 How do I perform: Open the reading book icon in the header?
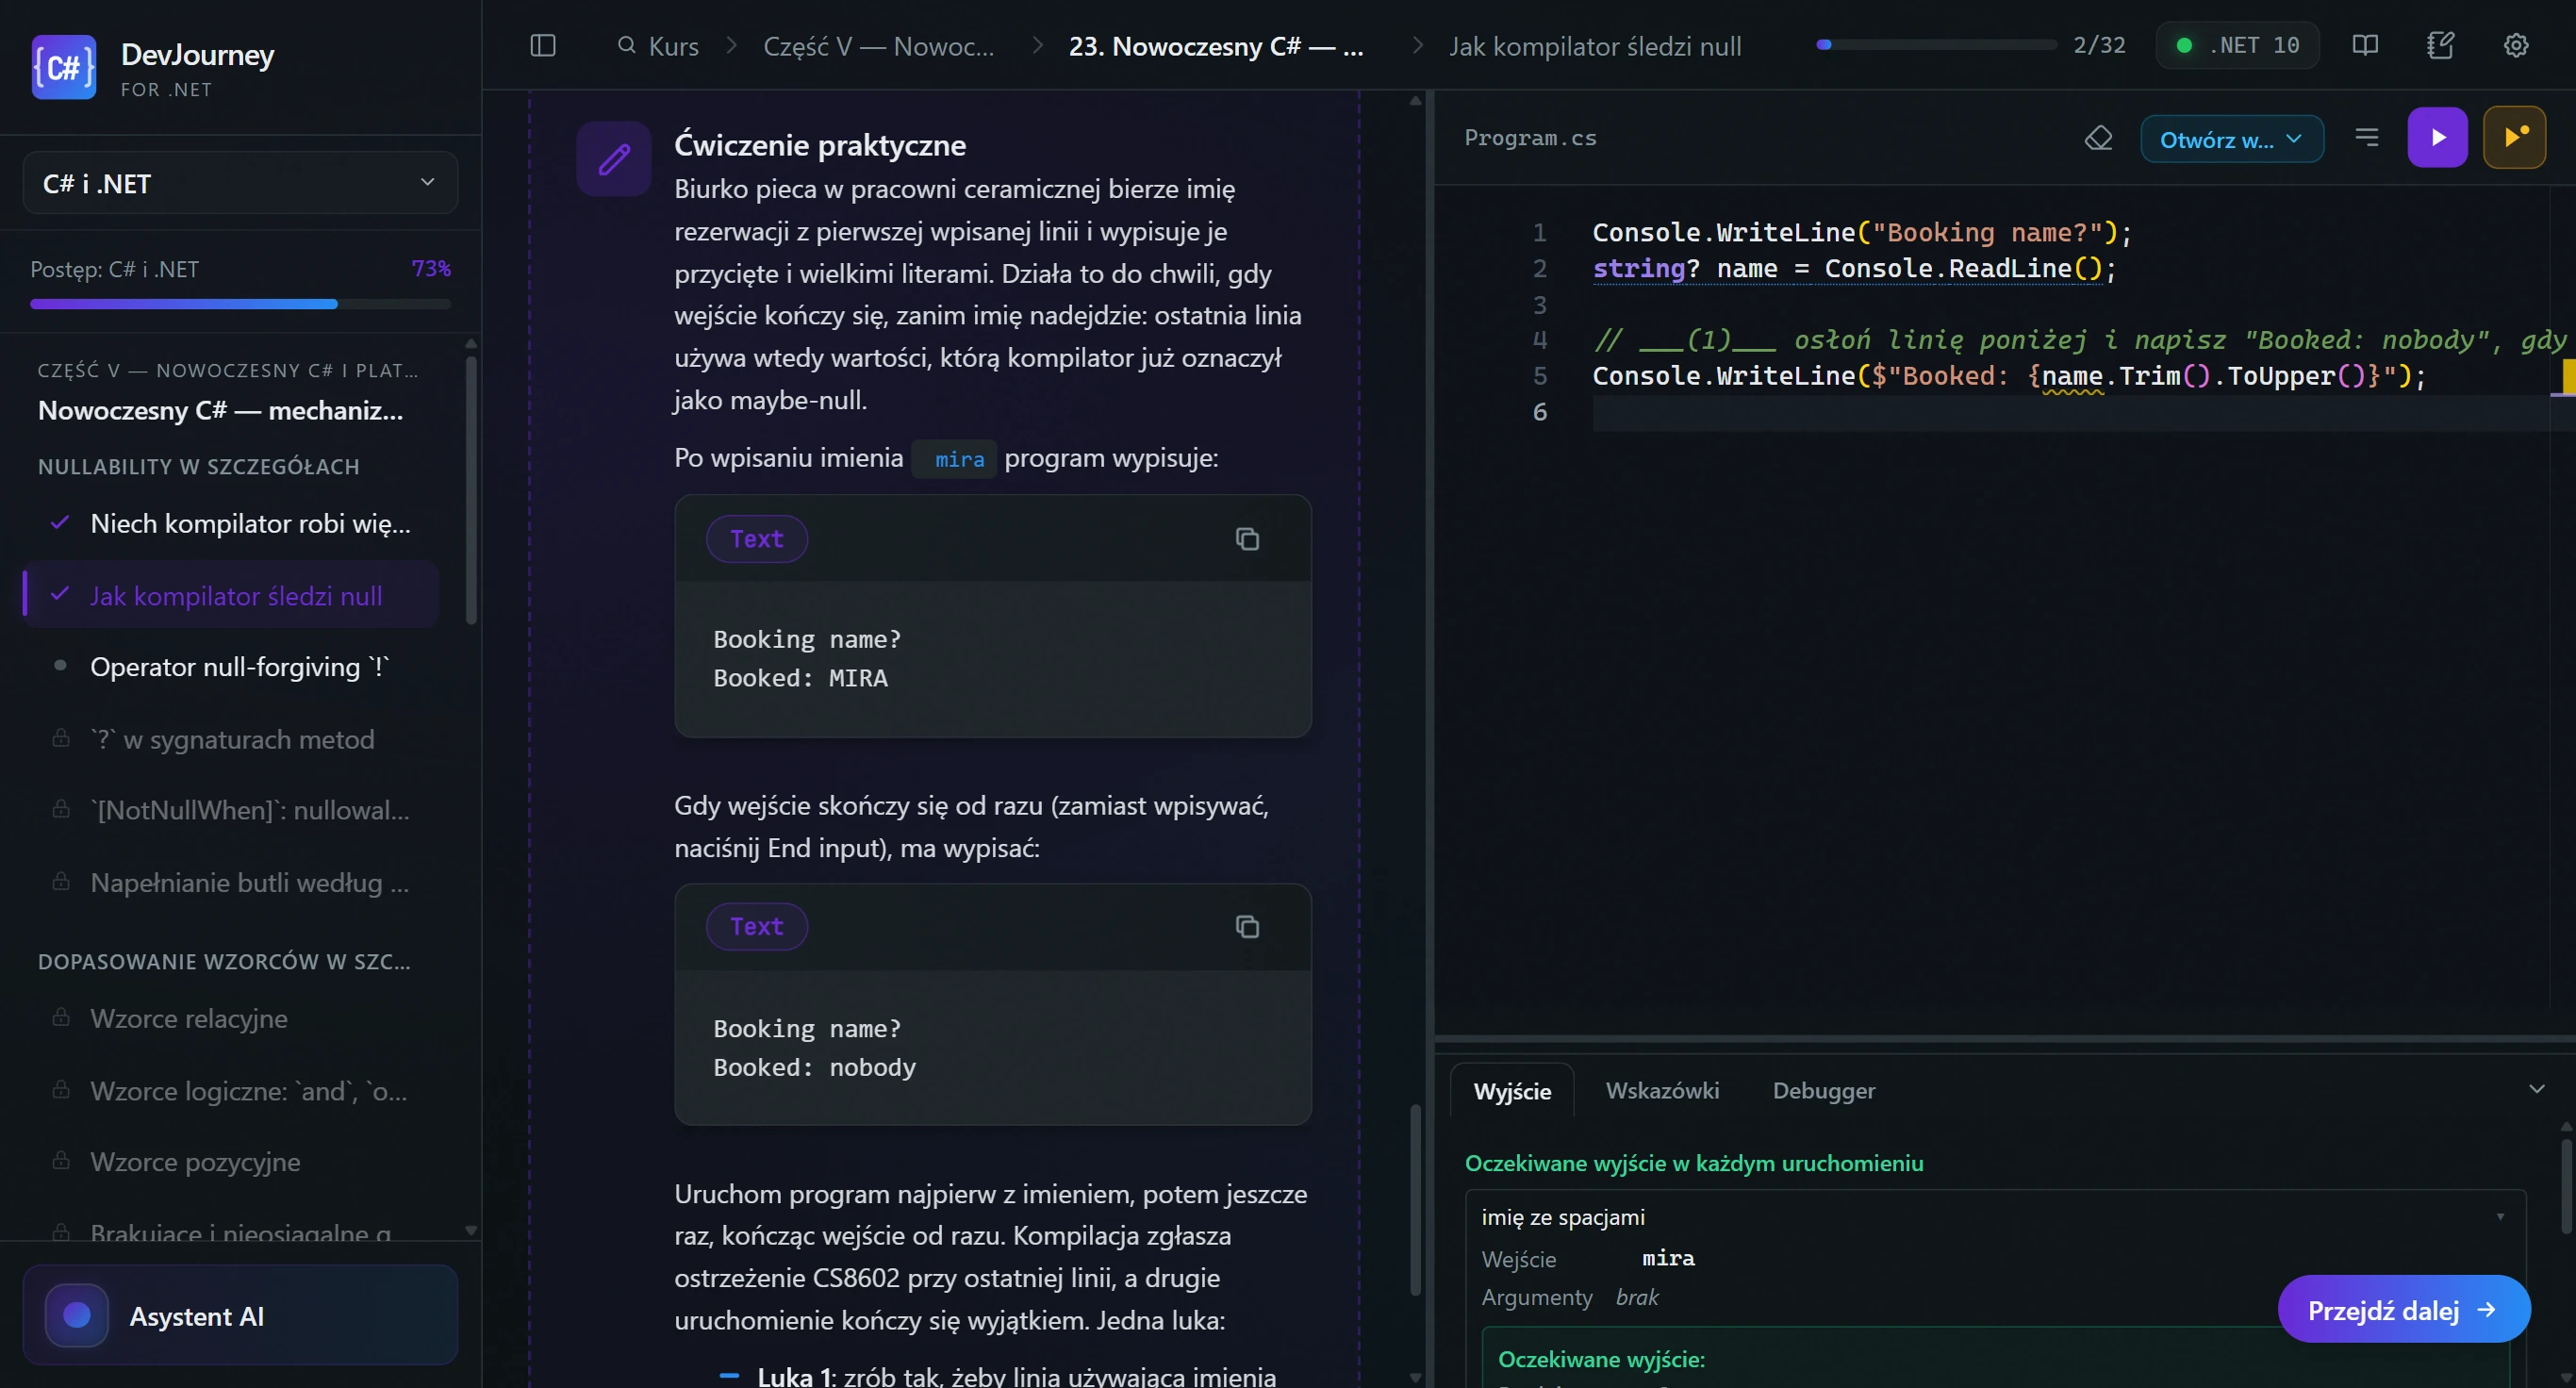tap(2365, 46)
